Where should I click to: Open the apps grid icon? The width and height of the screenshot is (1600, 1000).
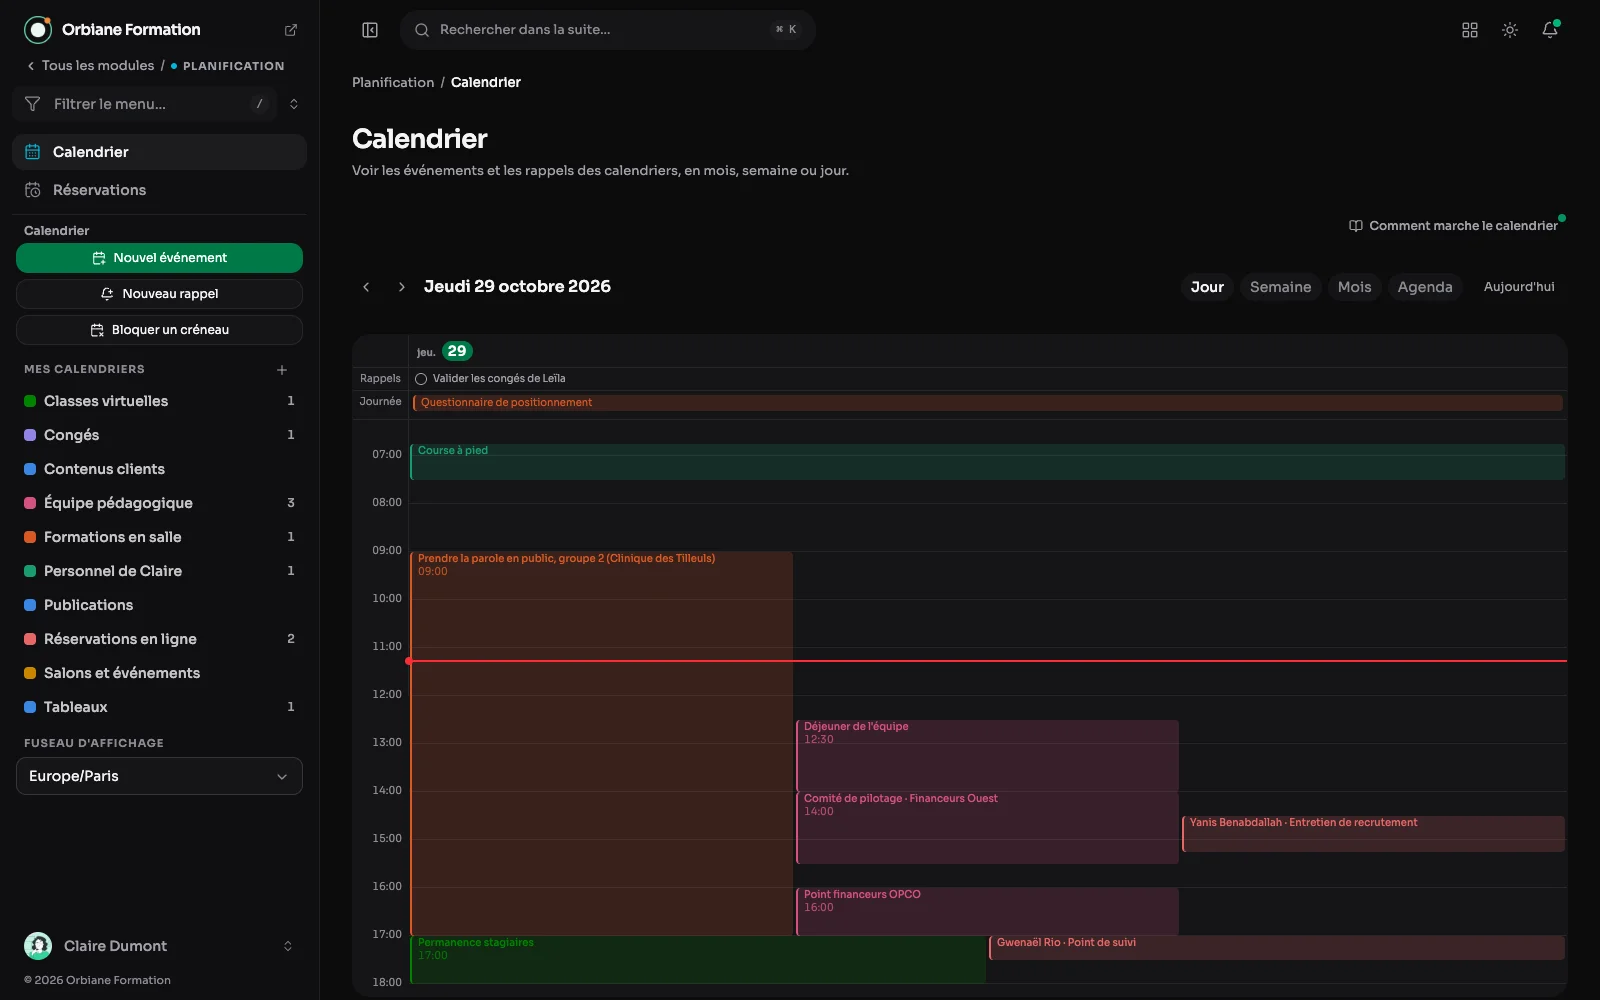[1470, 30]
